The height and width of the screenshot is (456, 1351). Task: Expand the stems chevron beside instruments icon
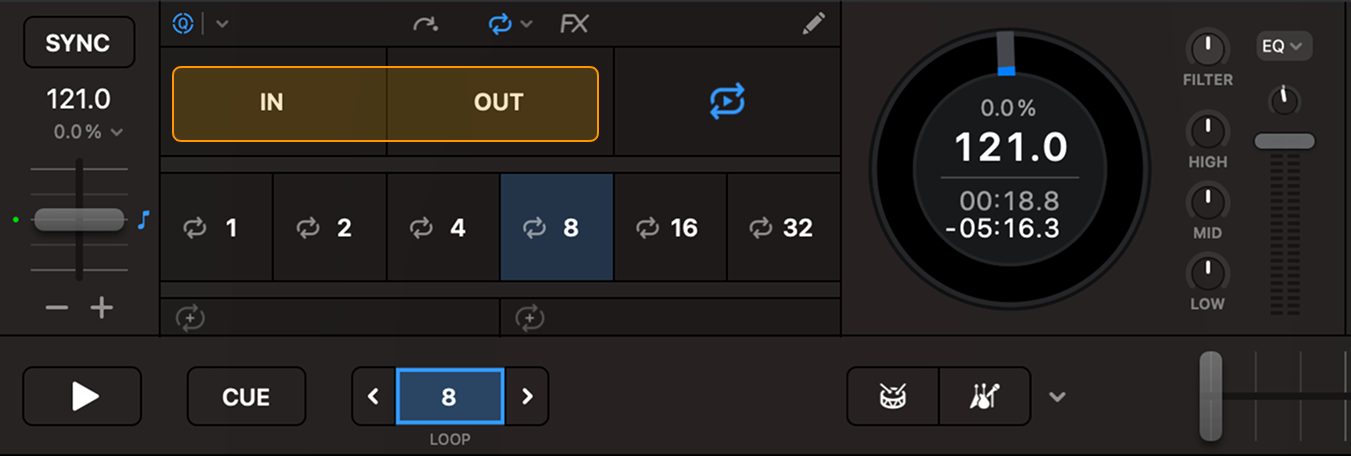pyautogui.click(x=1057, y=397)
